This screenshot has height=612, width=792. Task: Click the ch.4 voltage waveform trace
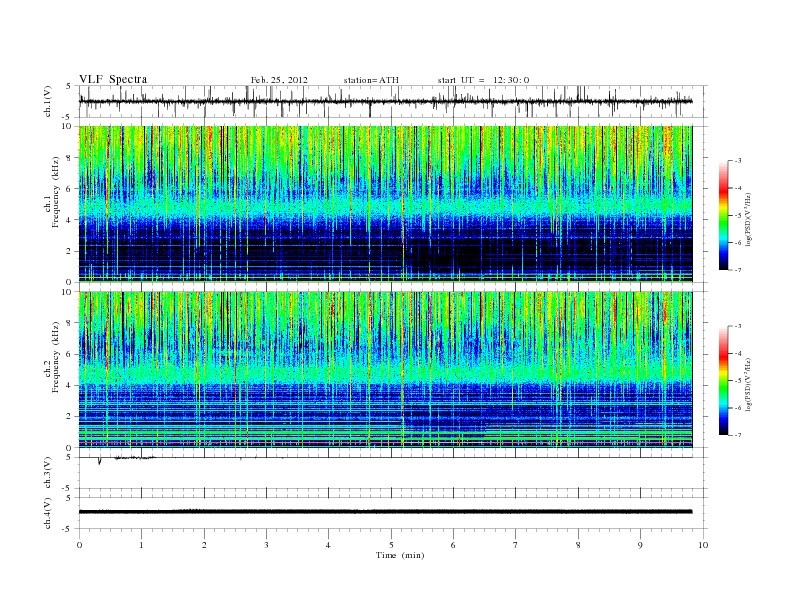point(385,512)
